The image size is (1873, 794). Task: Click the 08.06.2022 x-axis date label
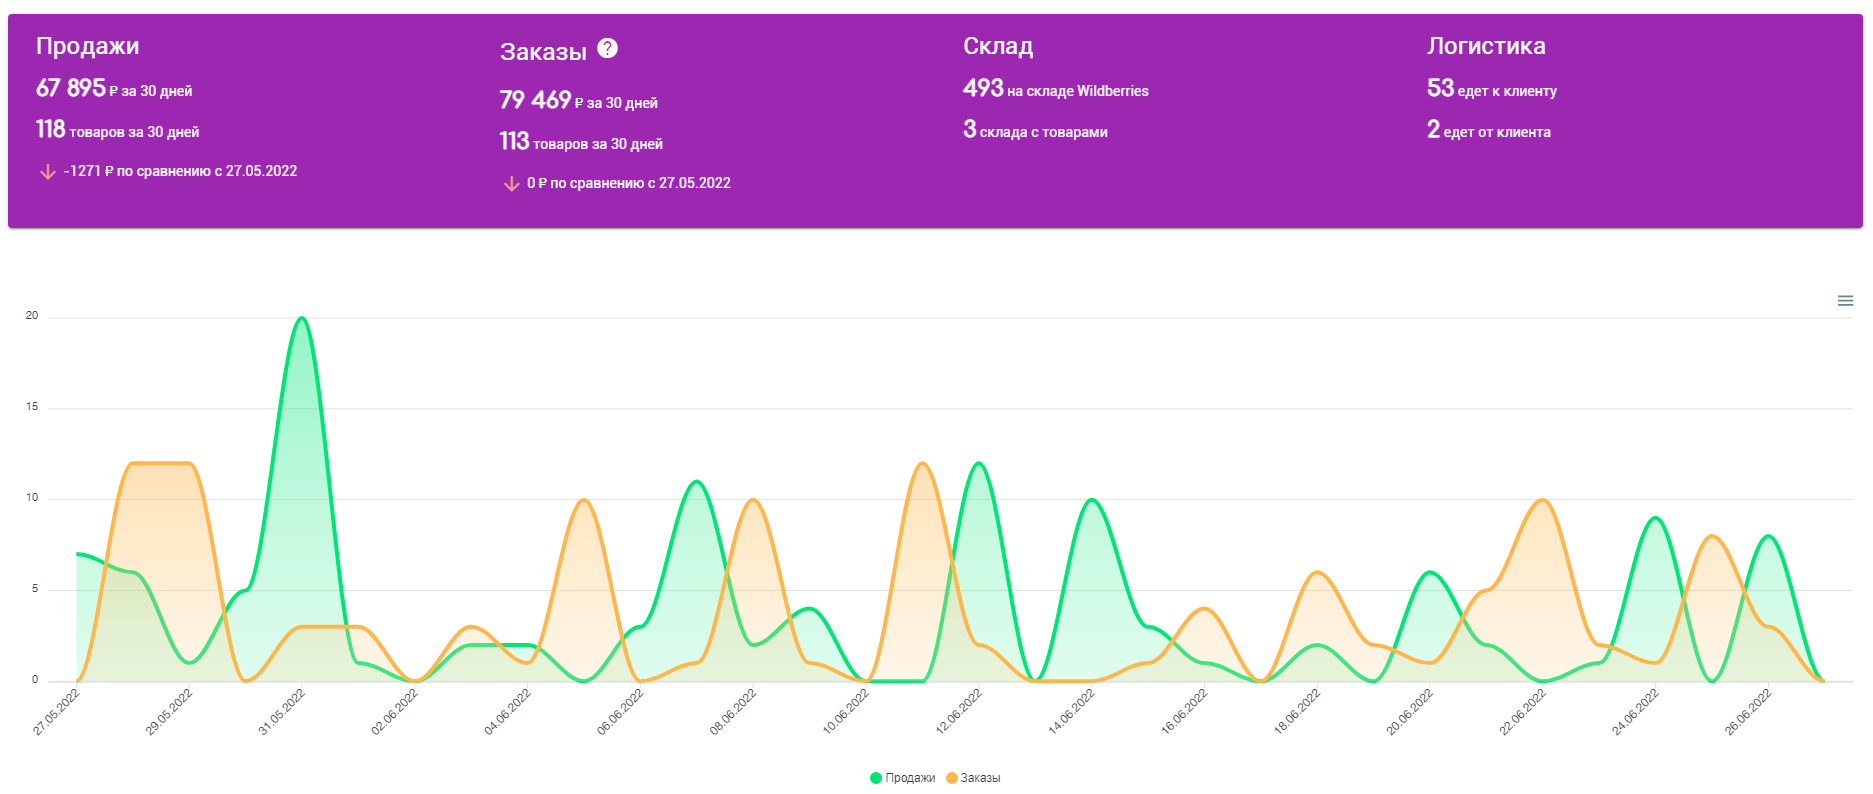click(733, 712)
